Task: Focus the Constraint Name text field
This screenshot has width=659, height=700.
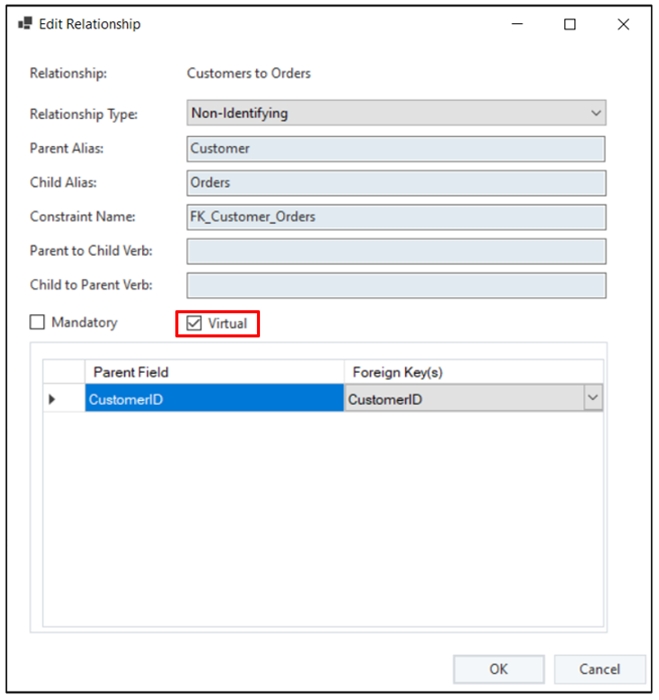Action: (396, 217)
